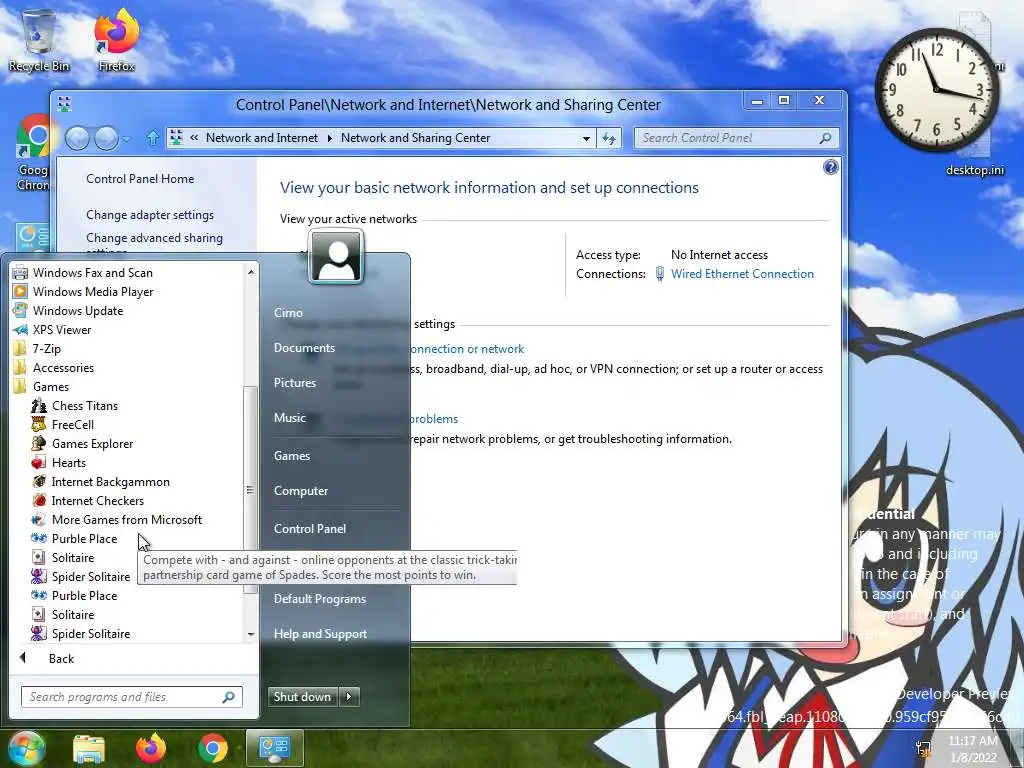The width and height of the screenshot is (1024, 768).
Task: Click the Forward arrow in Control Panel window
Action: click(106, 138)
